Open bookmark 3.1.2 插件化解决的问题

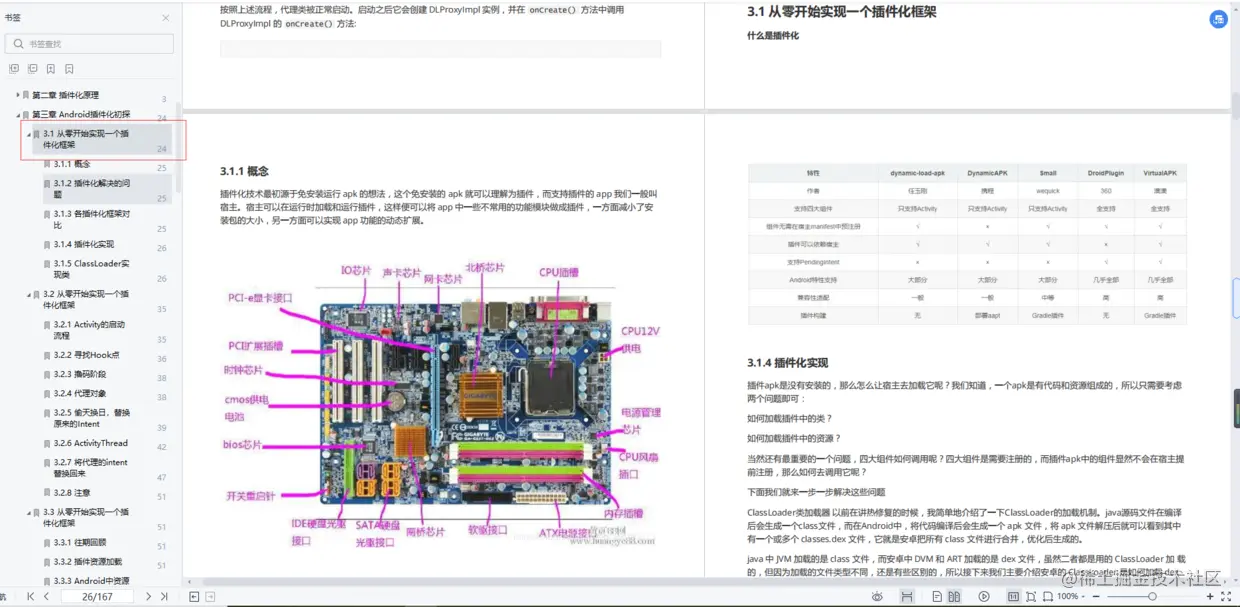point(91,189)
